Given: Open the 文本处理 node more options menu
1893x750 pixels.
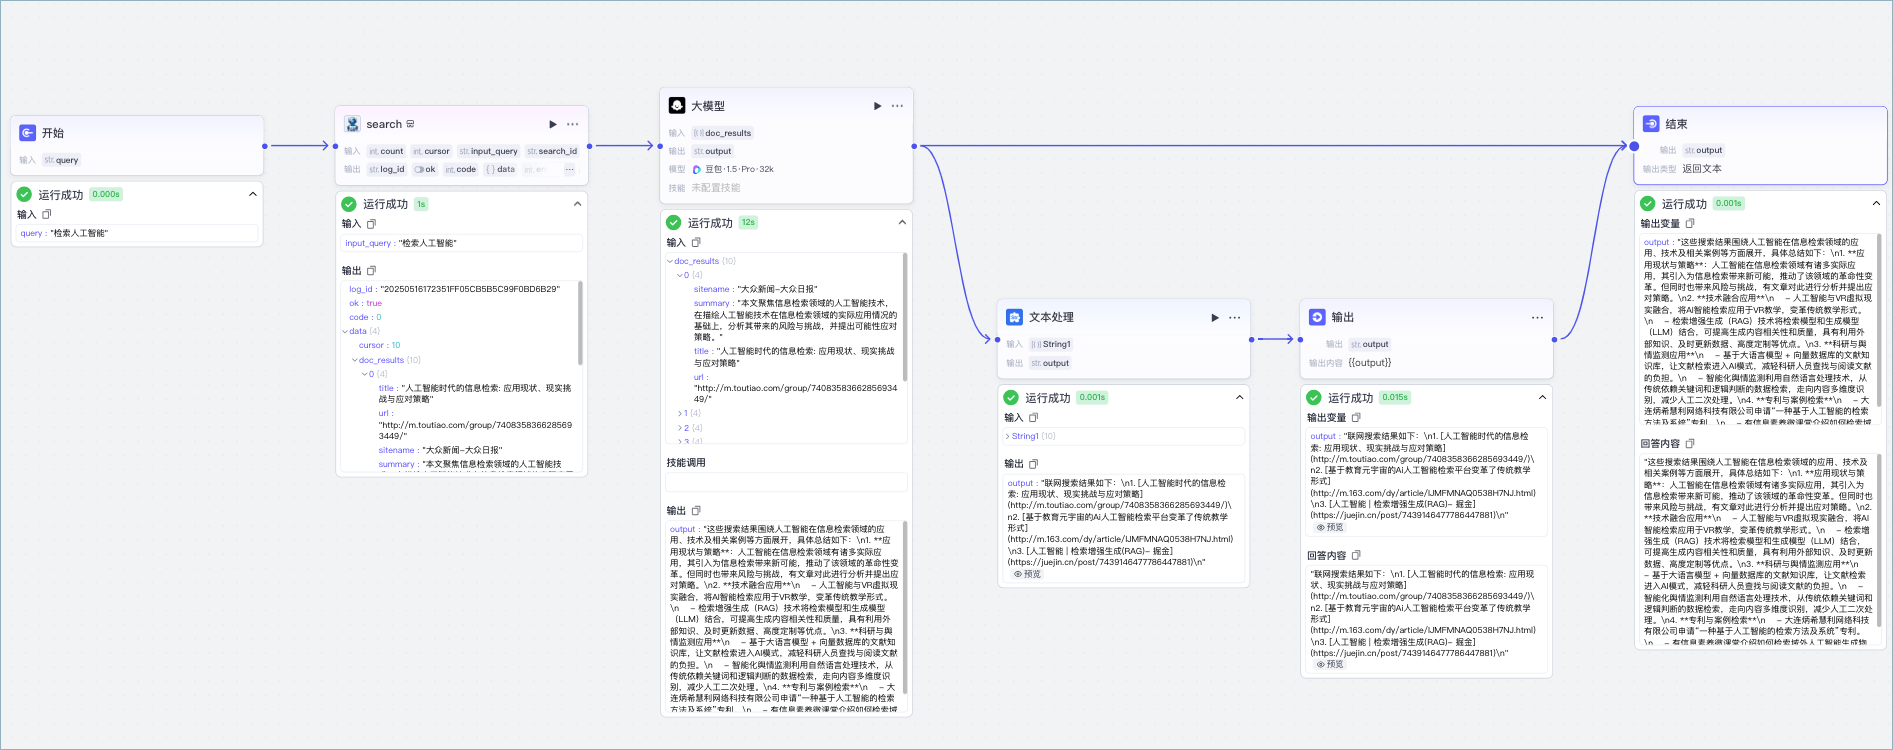Looking at the screenshot, I should (1235, 317).
